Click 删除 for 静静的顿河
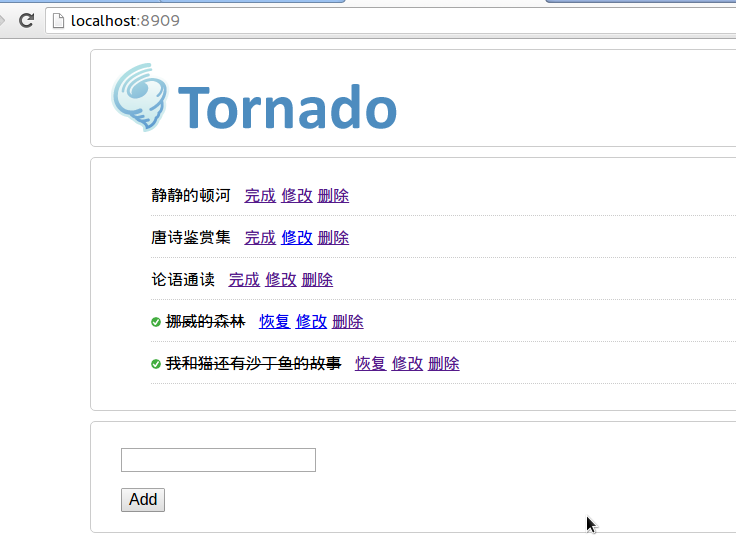The height and width of the screenshot is (545, 736). [333, 195]
